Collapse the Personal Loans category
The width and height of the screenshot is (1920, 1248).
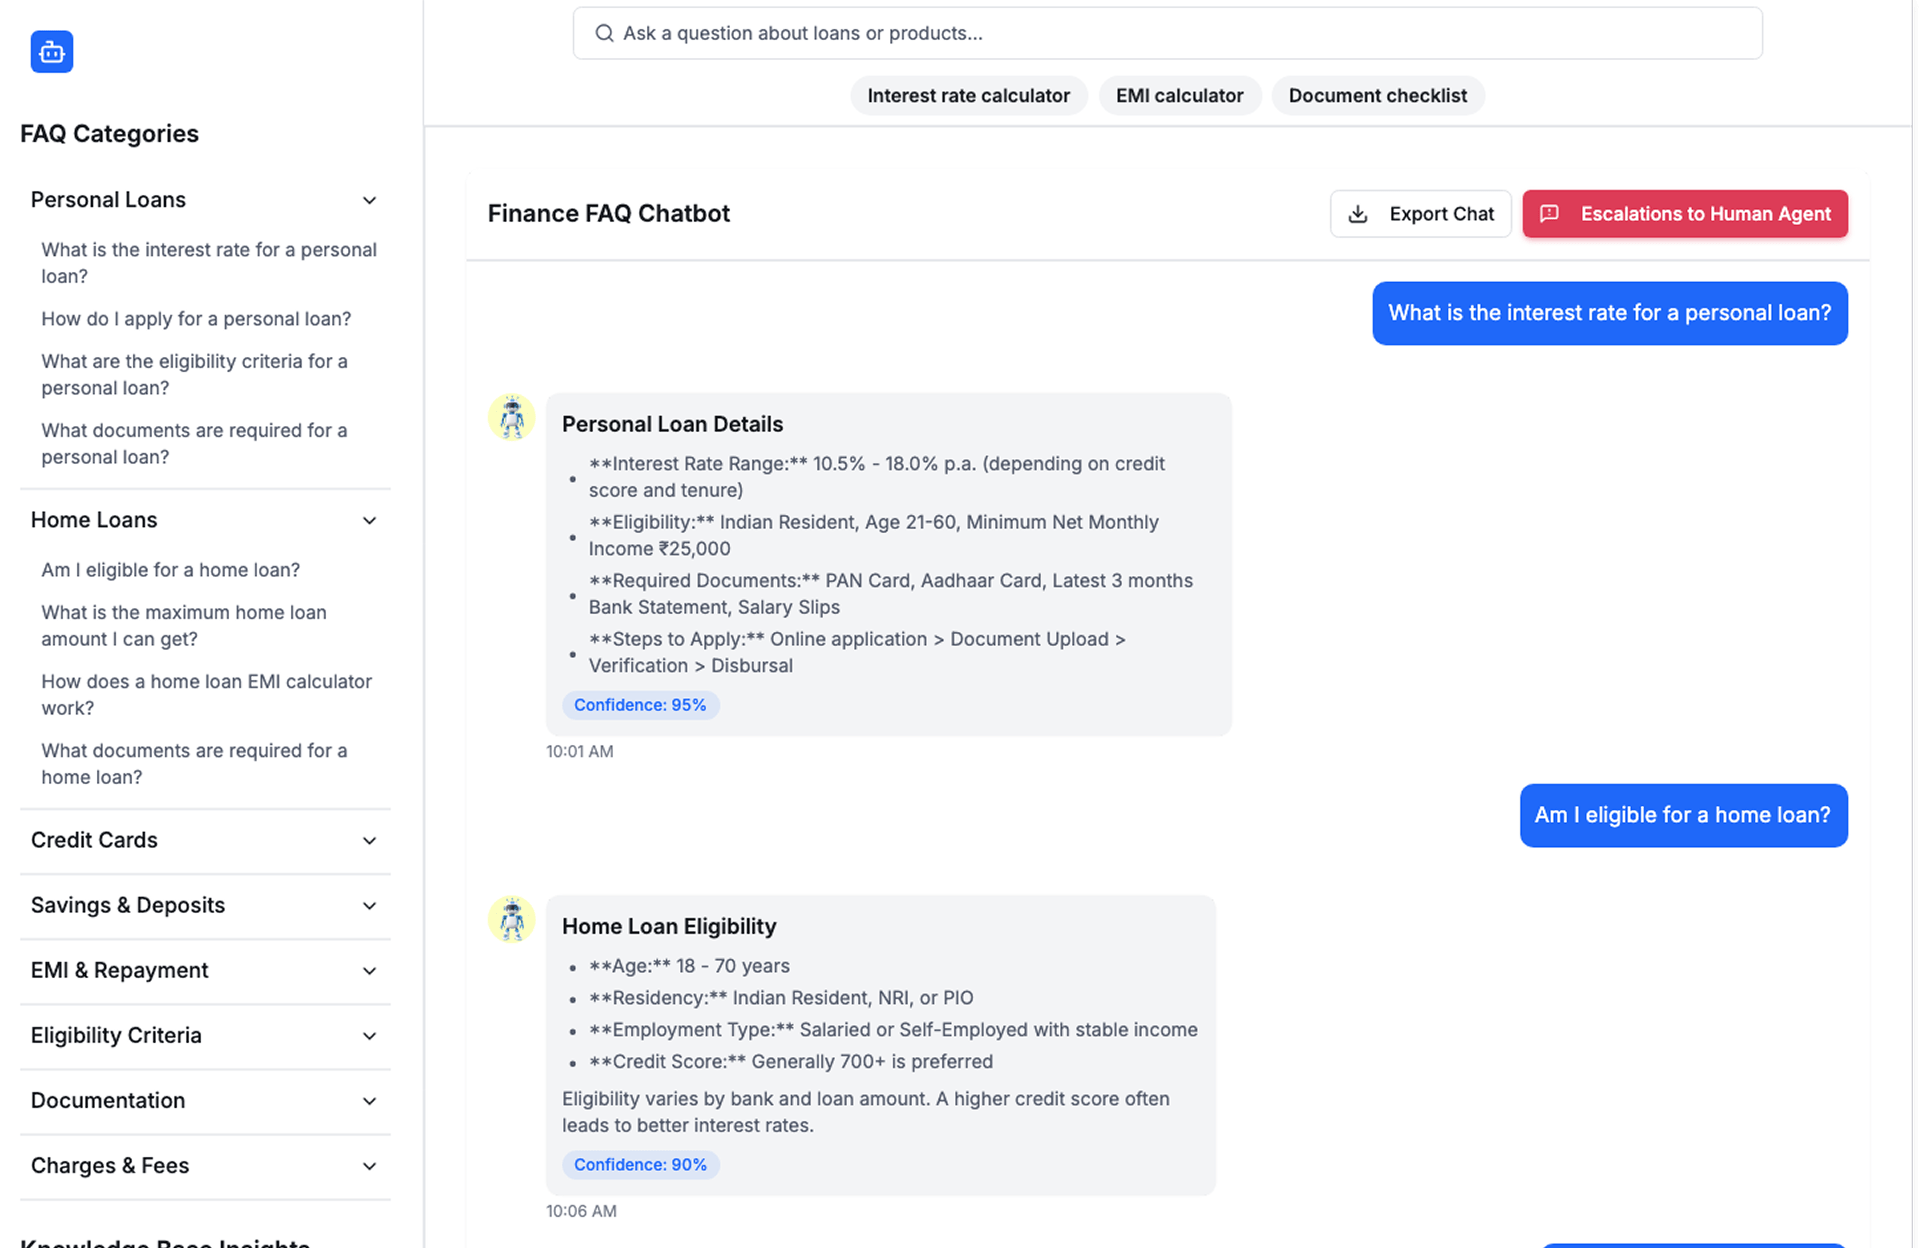click(369, 200)
